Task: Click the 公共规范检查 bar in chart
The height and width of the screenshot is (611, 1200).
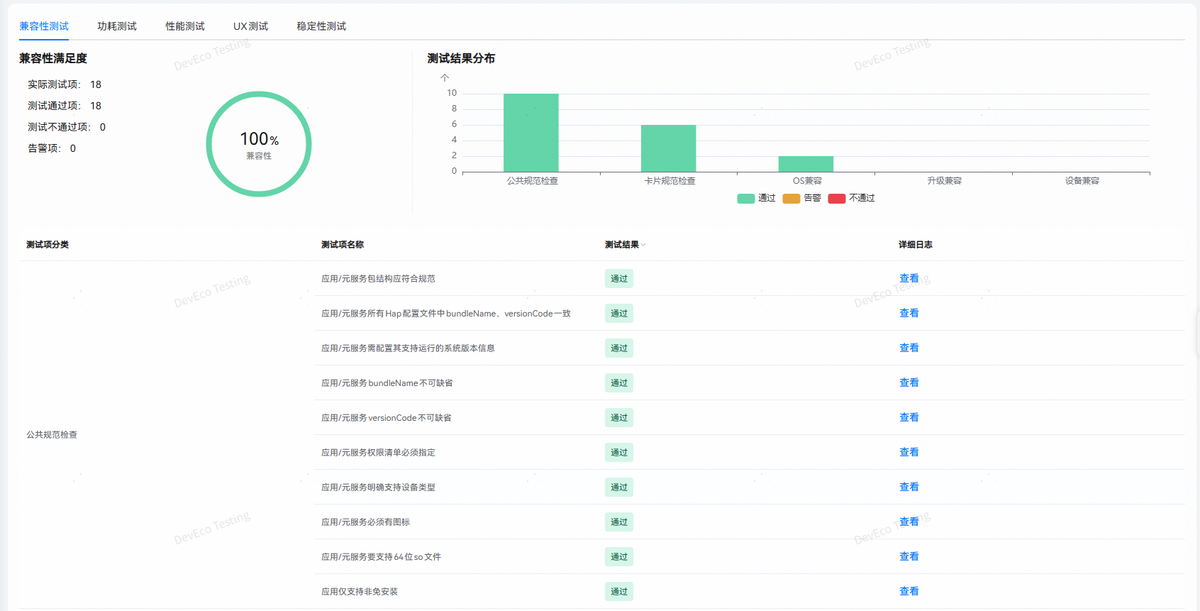Action: (531, 132)
